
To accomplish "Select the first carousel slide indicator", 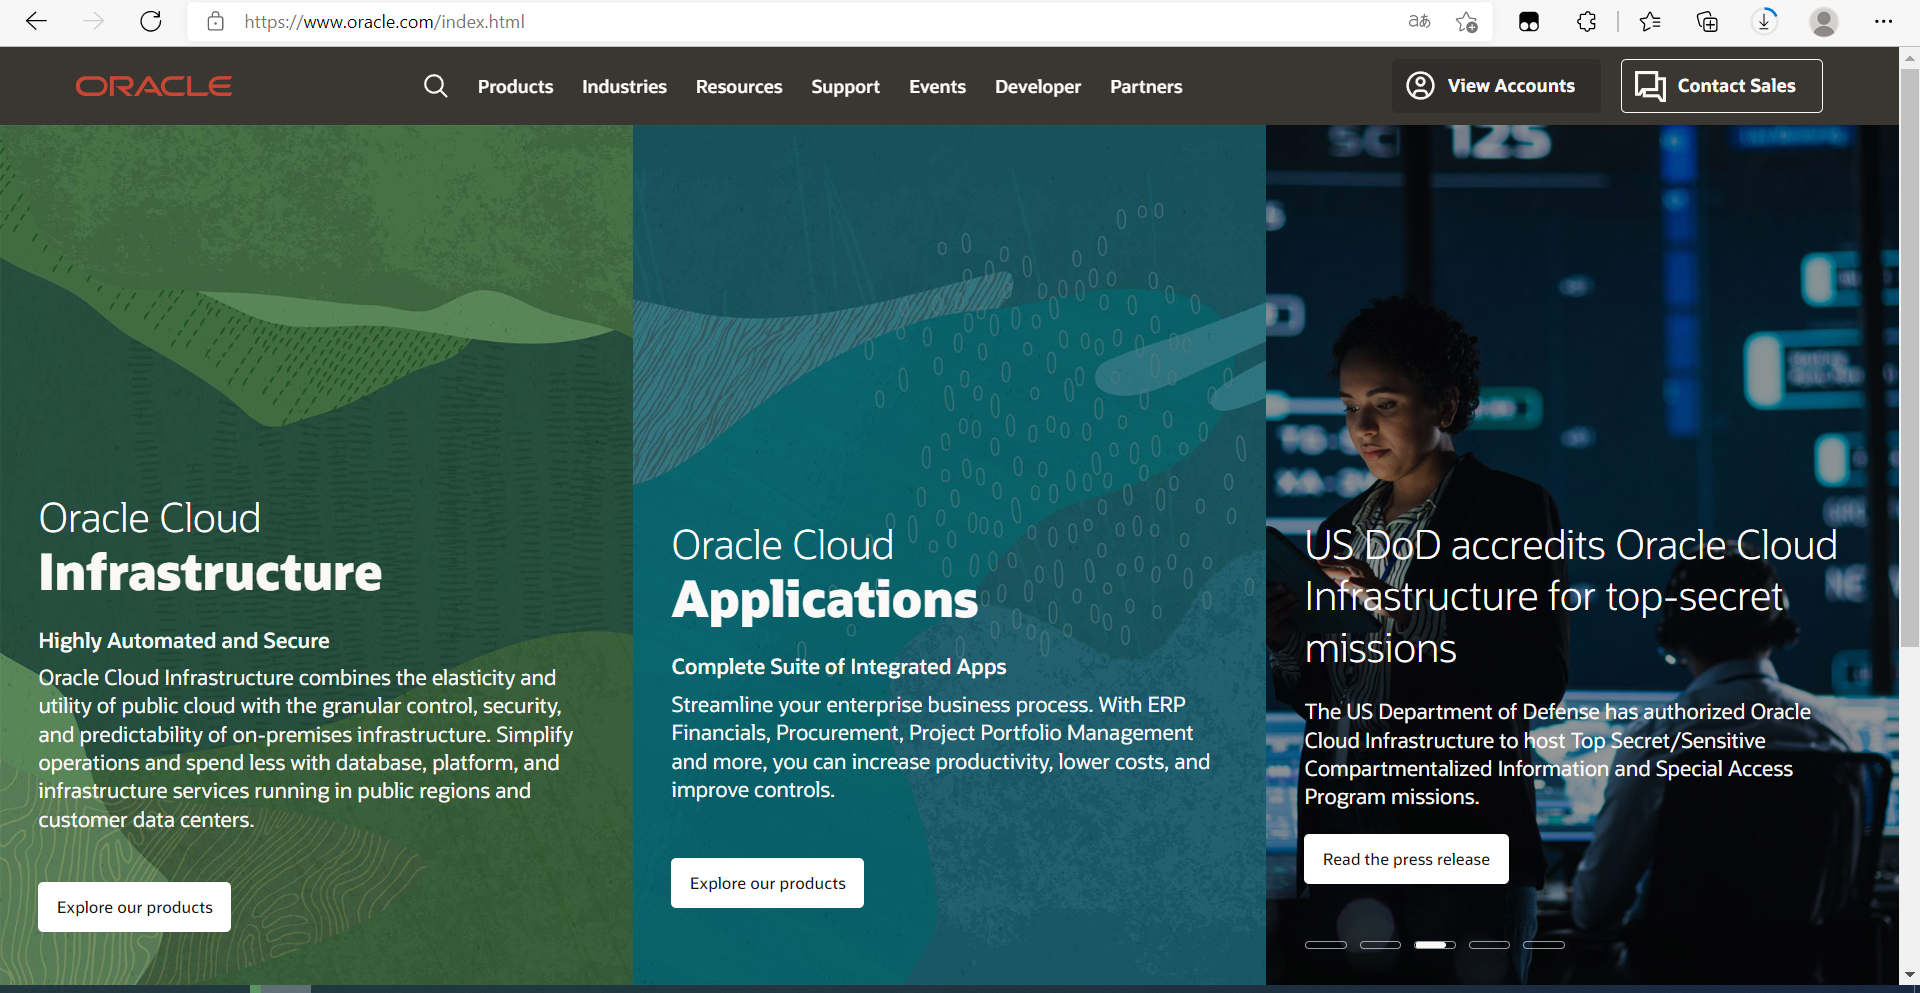I will point(1326,945).
